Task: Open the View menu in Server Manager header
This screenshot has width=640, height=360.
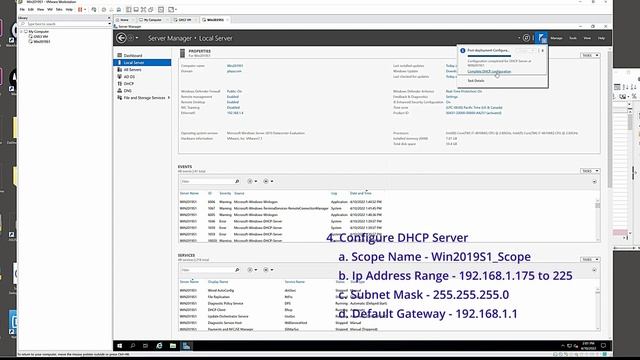Action: [587, 38]
